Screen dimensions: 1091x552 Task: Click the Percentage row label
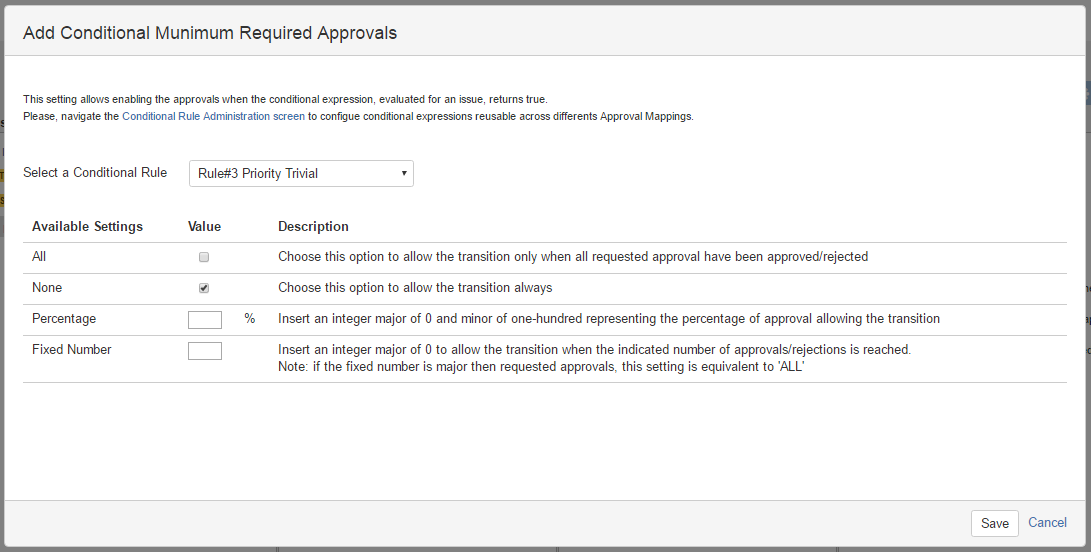click(x=64, y=319)
